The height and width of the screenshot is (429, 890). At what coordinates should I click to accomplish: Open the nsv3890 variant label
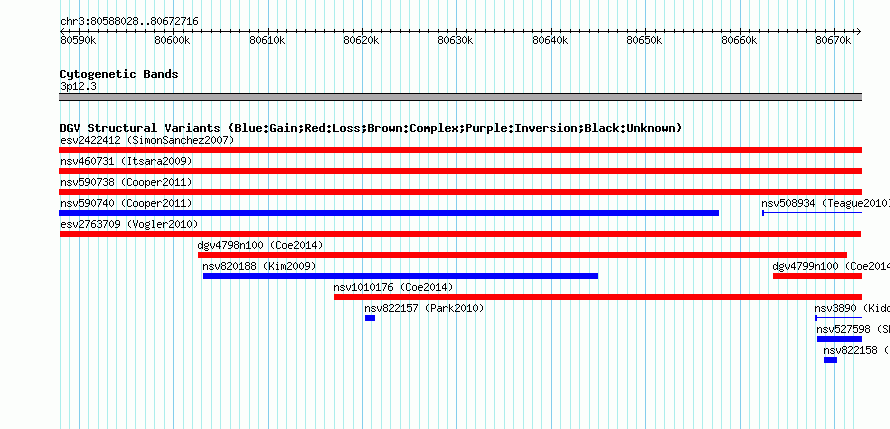coord(852,308)
